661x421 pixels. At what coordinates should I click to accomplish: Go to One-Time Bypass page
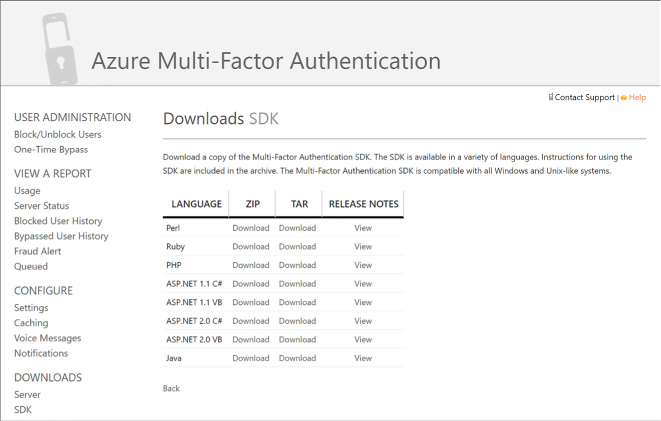click(x=51, y=150)
